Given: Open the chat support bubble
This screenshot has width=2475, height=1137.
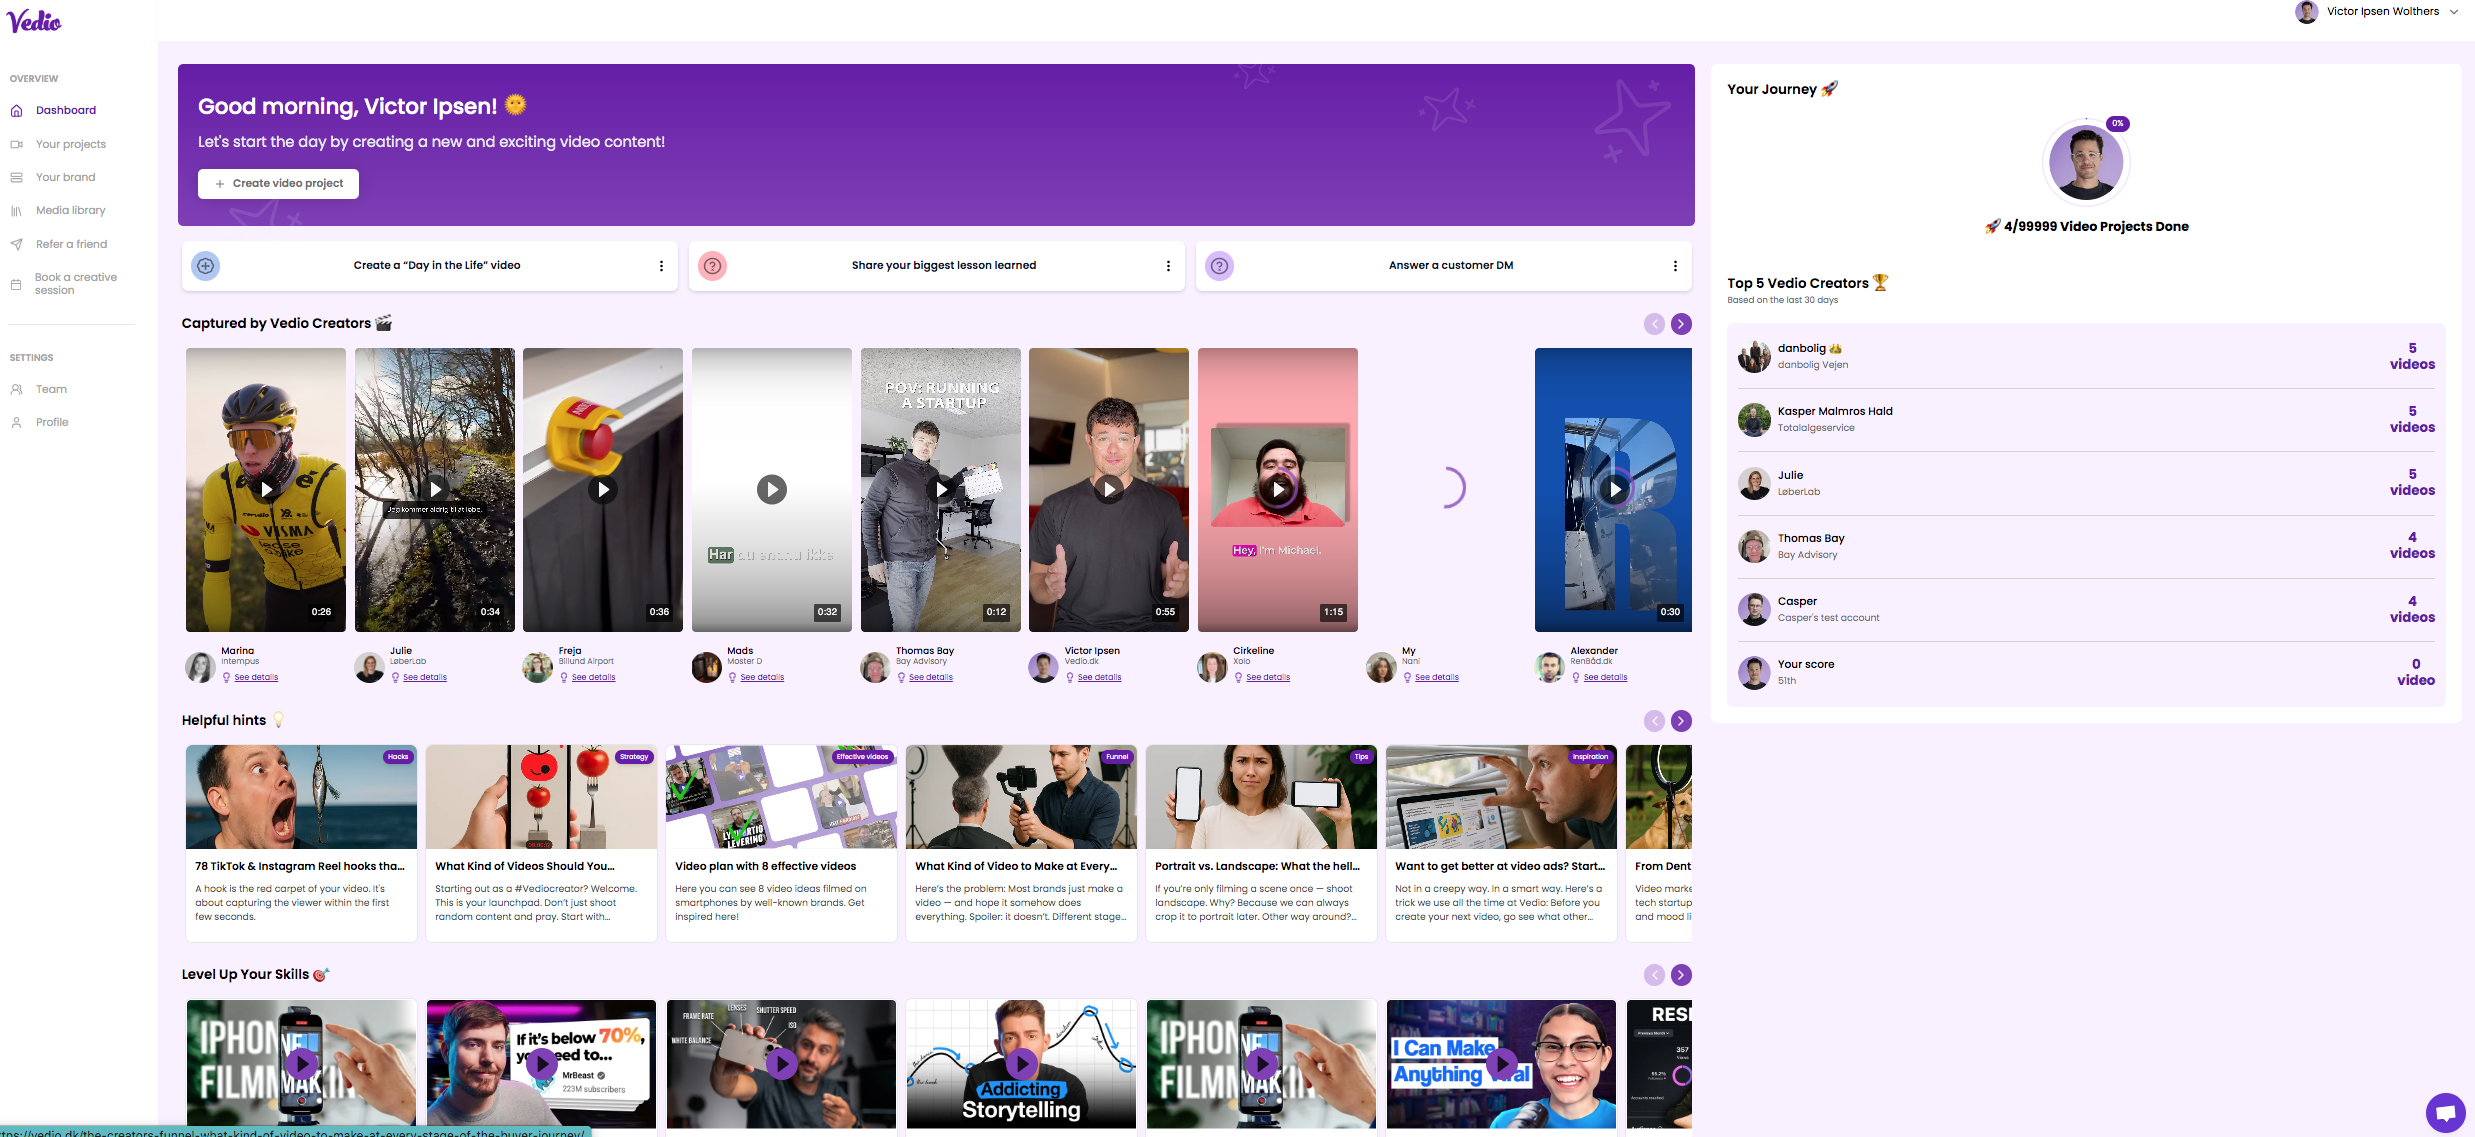Looking at the screenshot, I should click(x=2445, y=1112).
